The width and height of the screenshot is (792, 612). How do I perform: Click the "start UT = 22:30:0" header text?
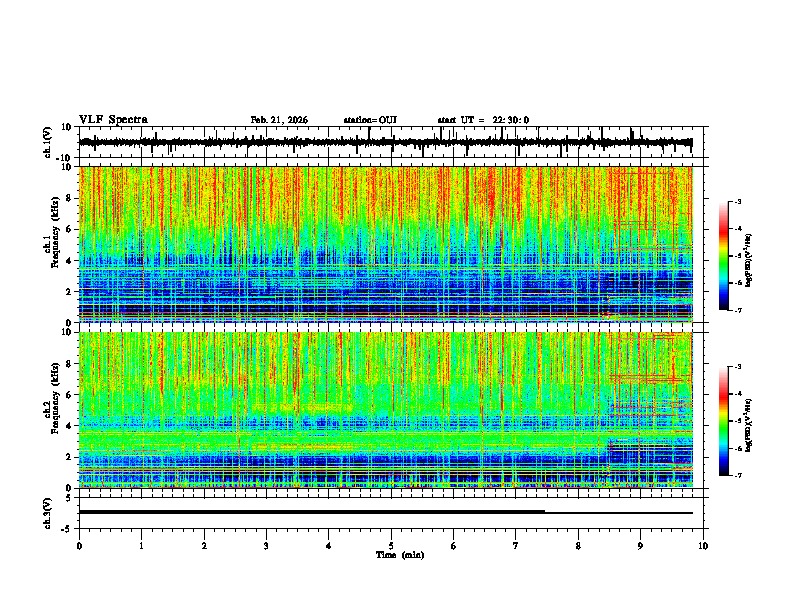483,120
